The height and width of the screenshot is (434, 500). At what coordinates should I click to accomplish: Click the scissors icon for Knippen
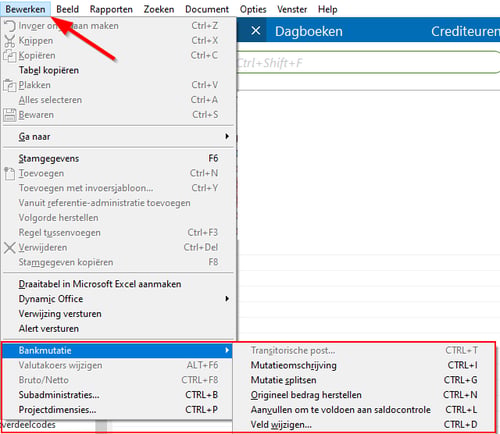click(x=10, y=41)
